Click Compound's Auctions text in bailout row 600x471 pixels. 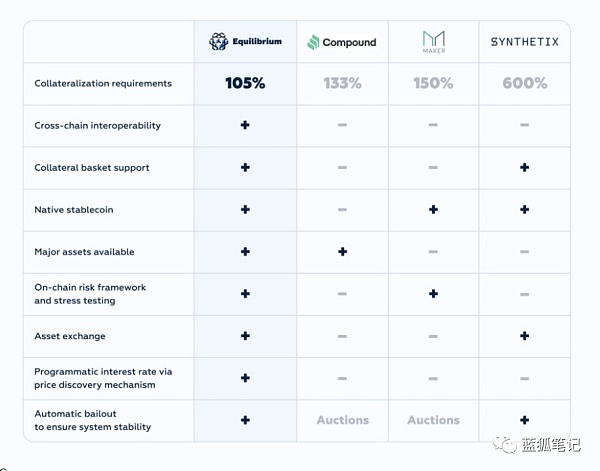[342, 420]
